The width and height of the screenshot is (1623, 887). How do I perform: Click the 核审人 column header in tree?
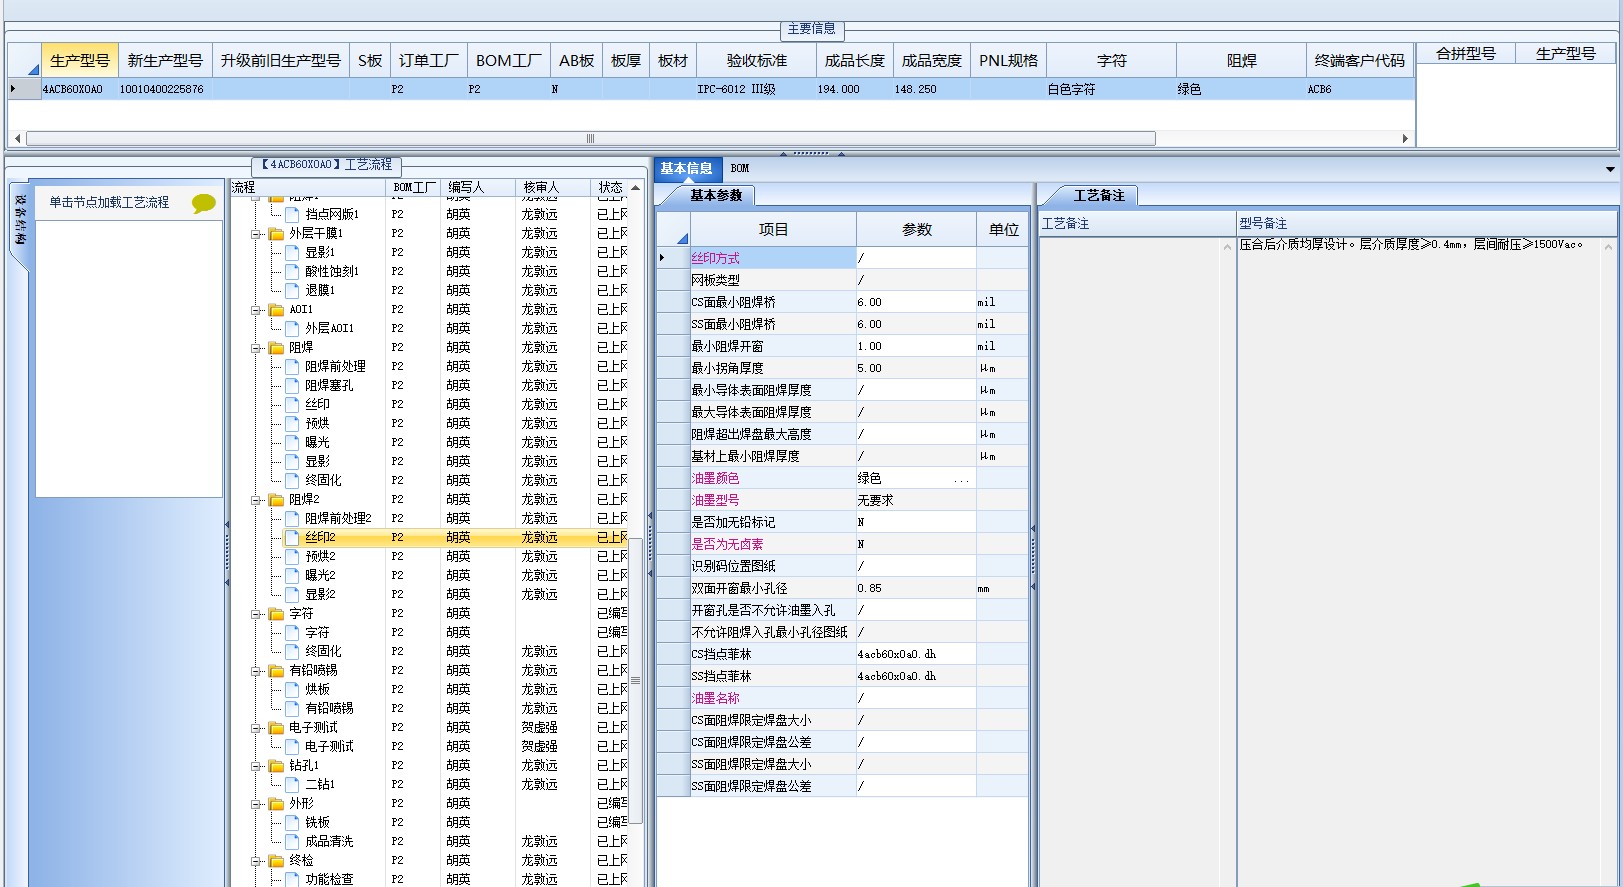[552, 187]
